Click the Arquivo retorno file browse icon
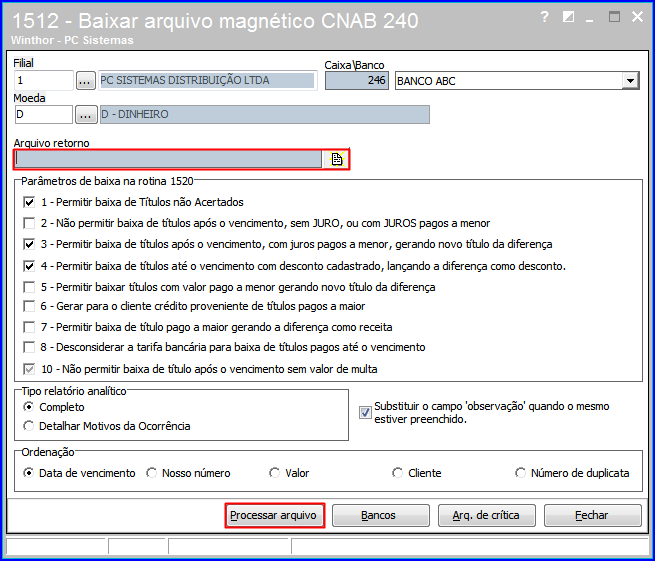 coord(336,159)
